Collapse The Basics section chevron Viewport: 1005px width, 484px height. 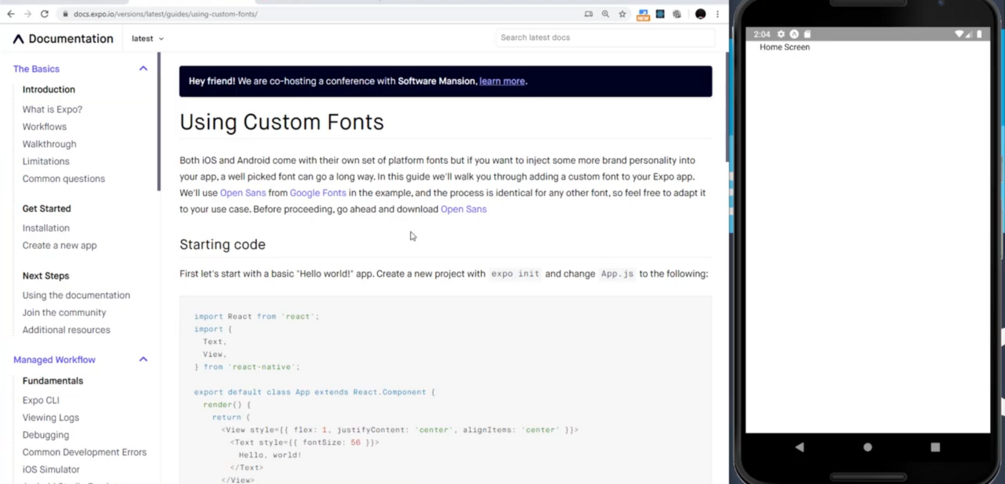[x=143, y=69]
